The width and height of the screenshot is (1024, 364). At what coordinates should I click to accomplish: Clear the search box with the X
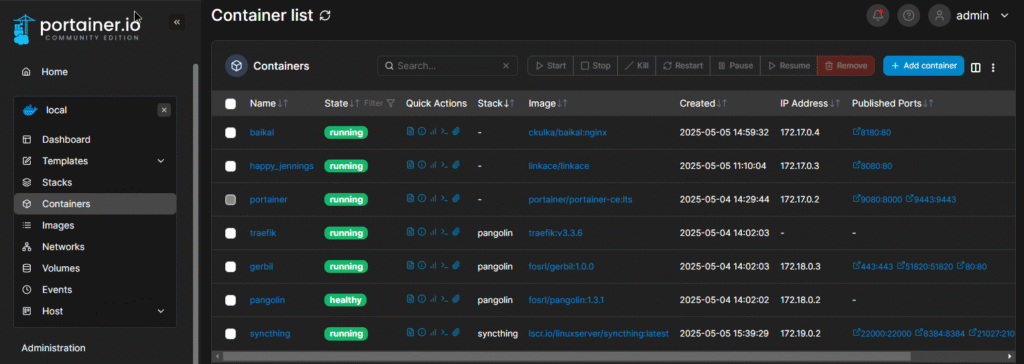[505, 66]
